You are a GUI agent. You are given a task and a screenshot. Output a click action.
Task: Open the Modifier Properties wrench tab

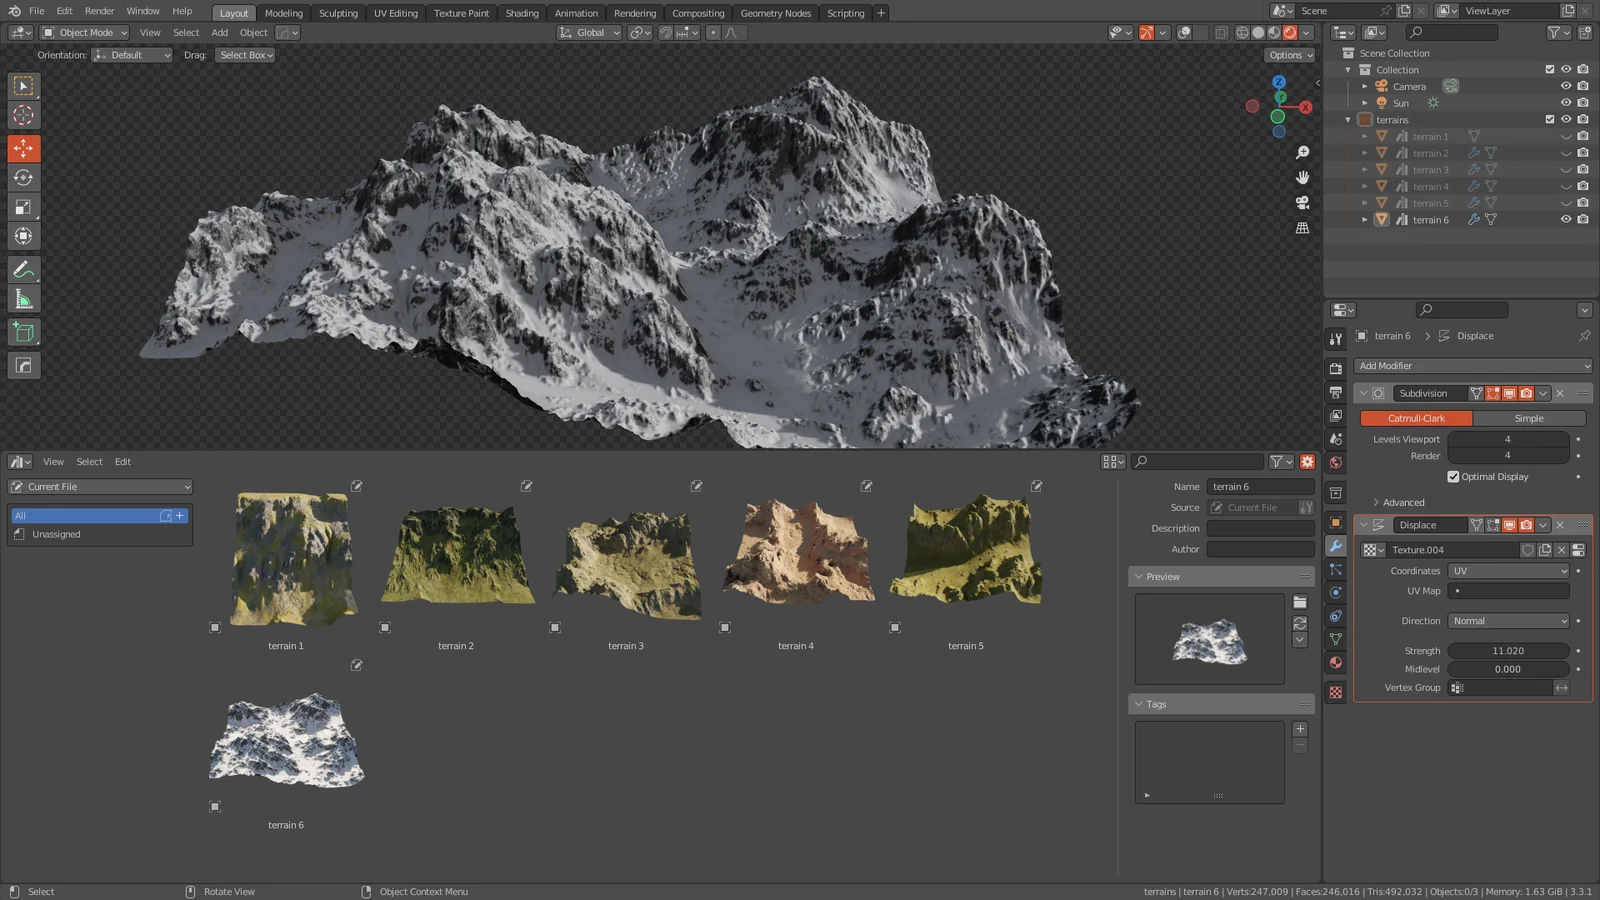point(1335,546)
